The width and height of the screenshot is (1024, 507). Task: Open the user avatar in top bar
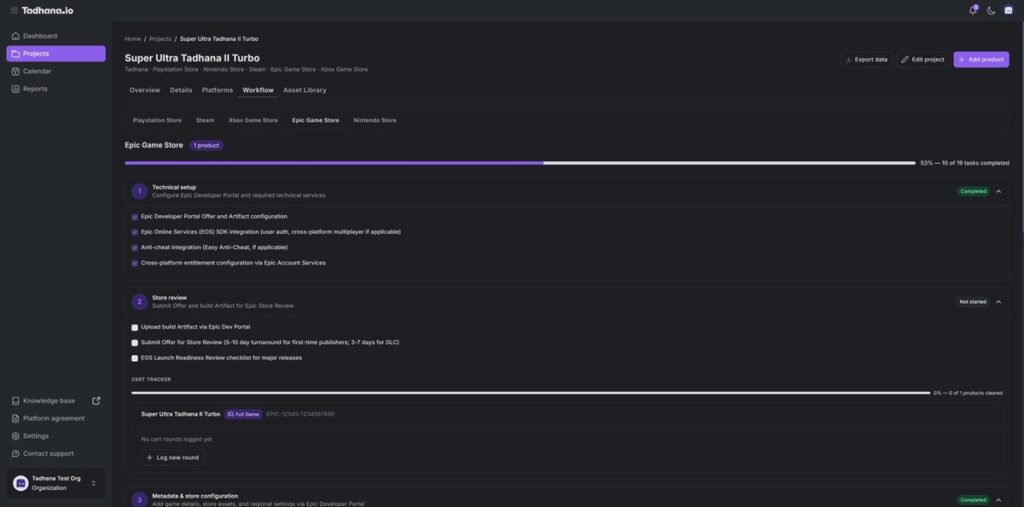coord(1008,10)
